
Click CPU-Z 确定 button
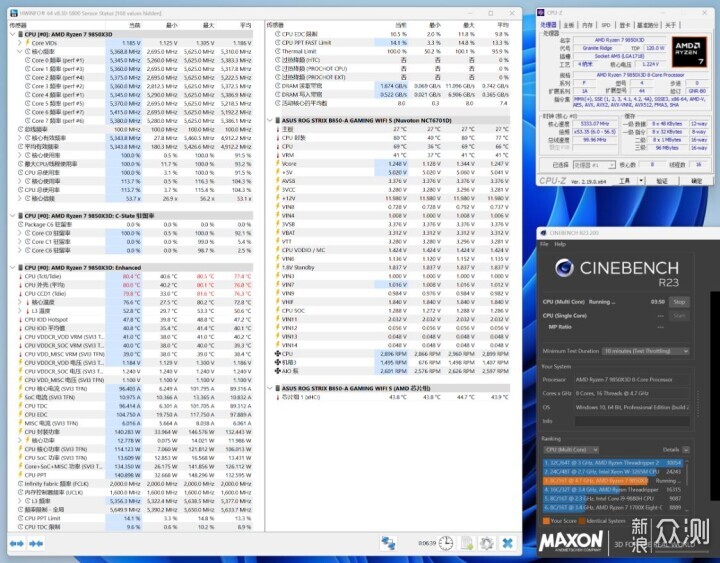pos(697,181)
